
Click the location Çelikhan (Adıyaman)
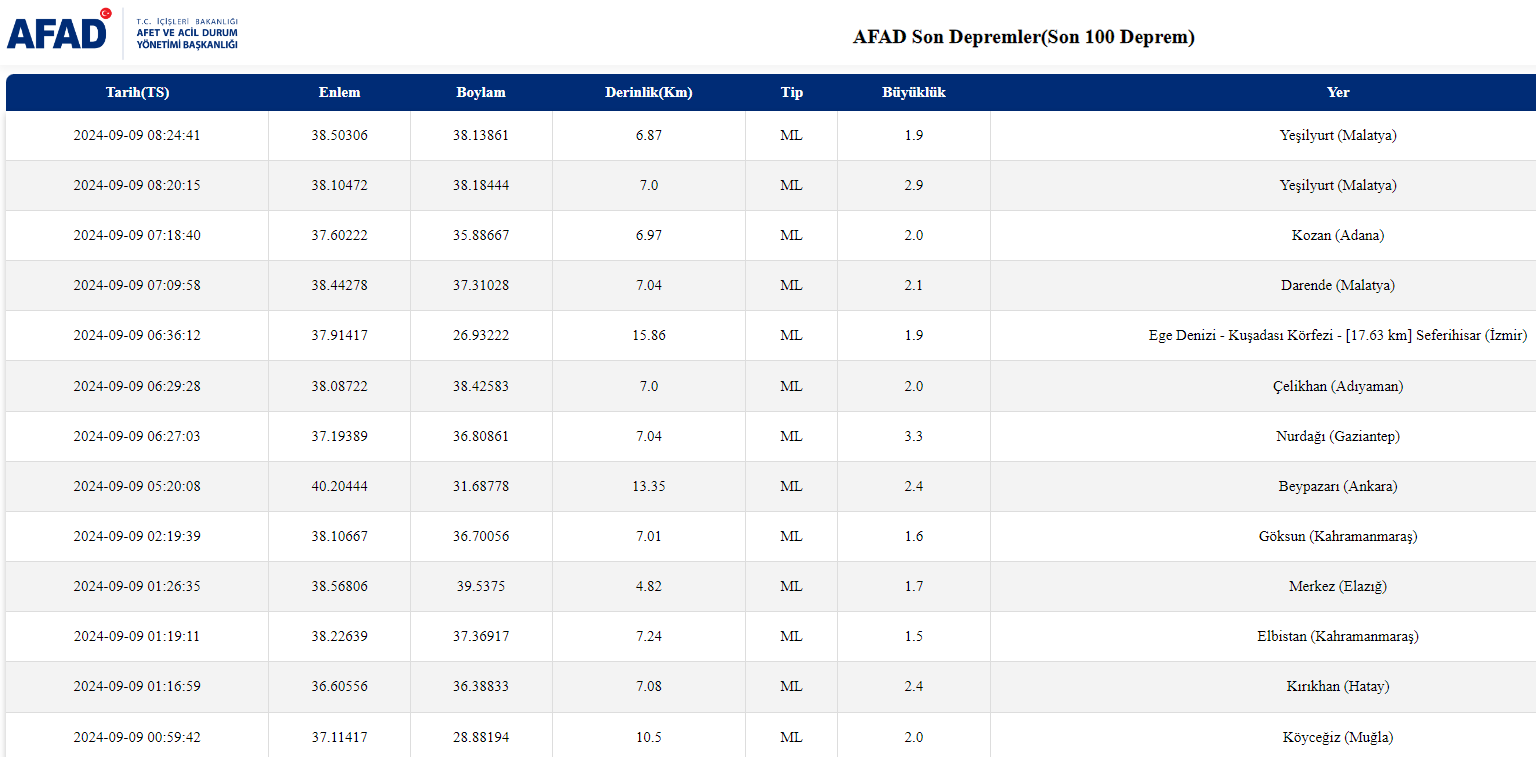1338,386
